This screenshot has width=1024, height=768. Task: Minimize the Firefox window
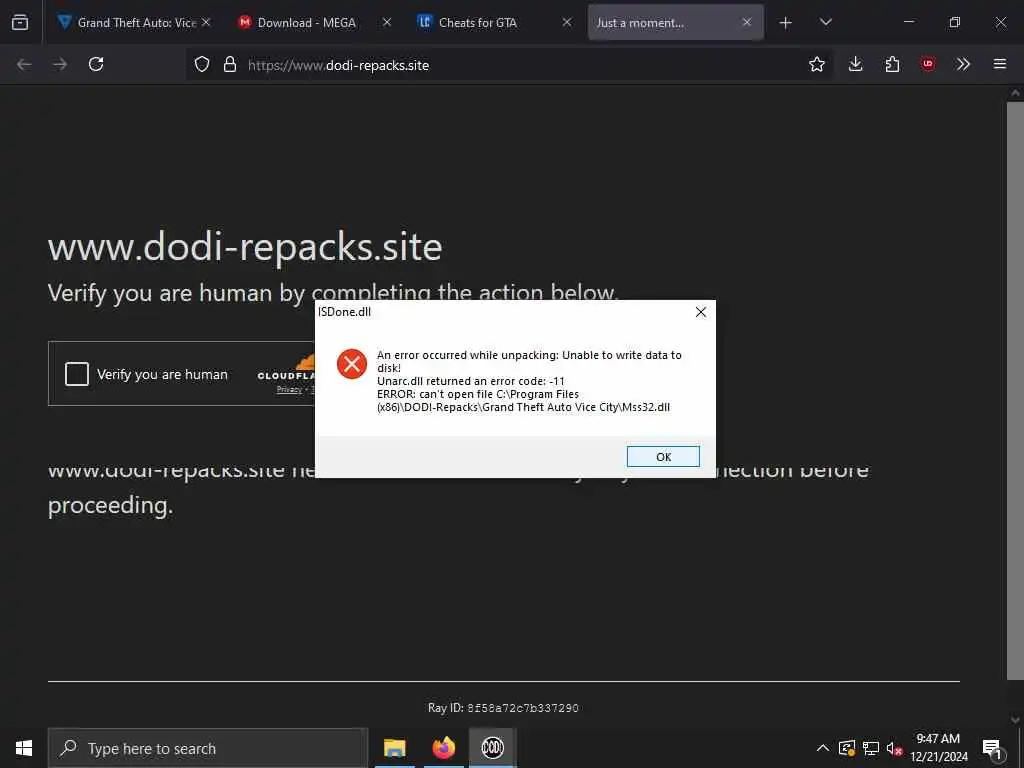(x=908, y=22)
